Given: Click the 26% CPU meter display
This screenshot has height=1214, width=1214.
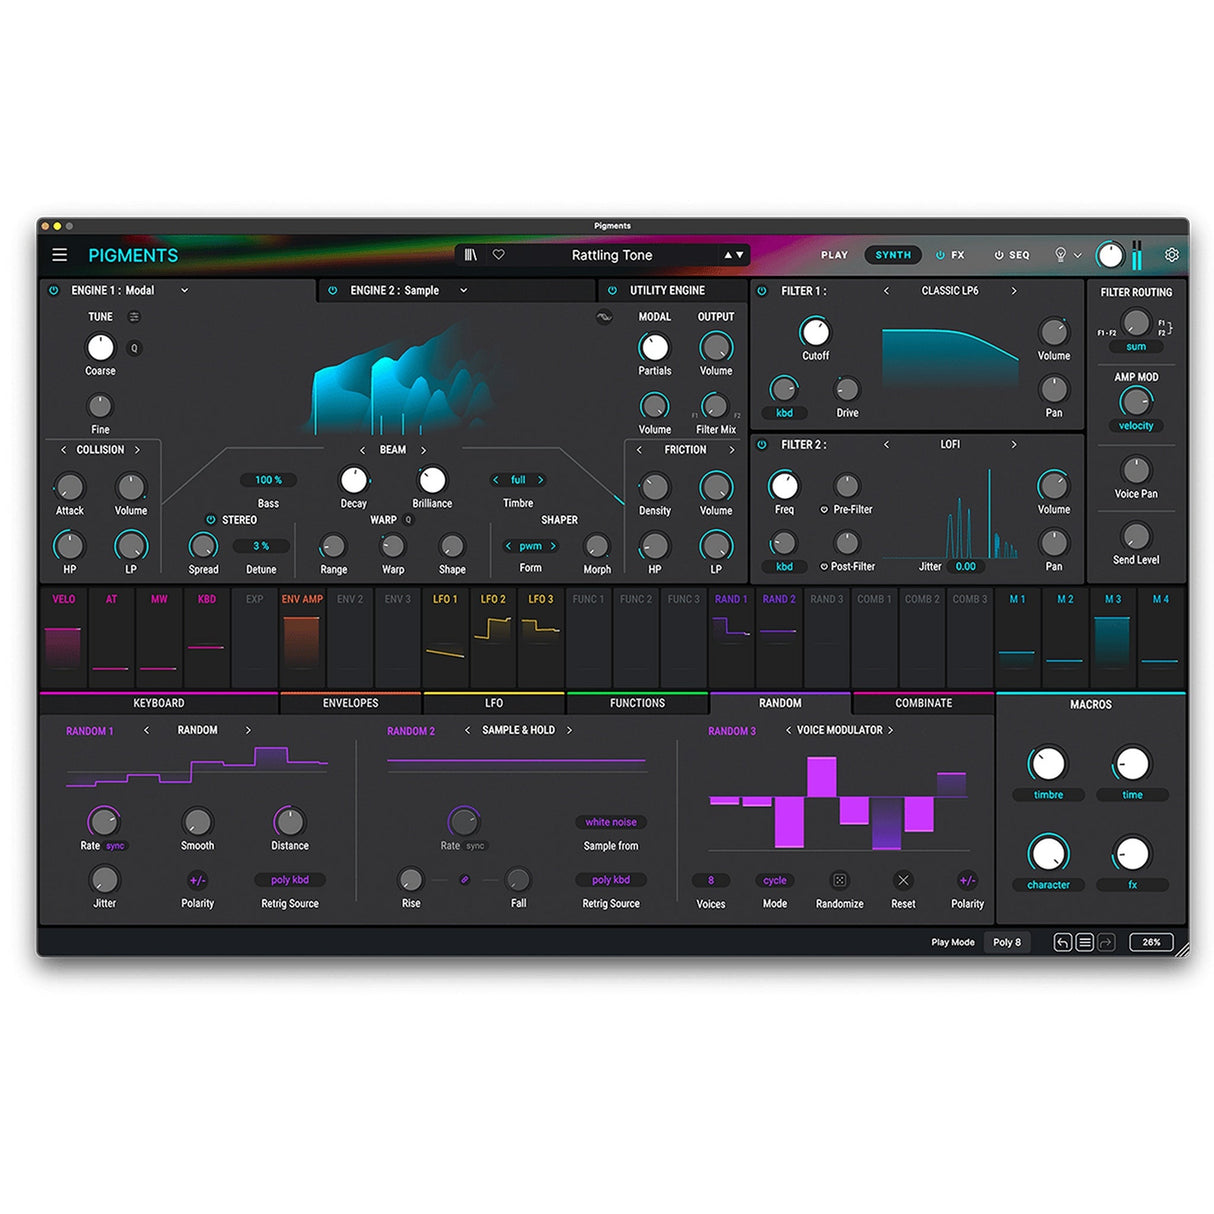Looking at the screenshot, I should 1151,942.
